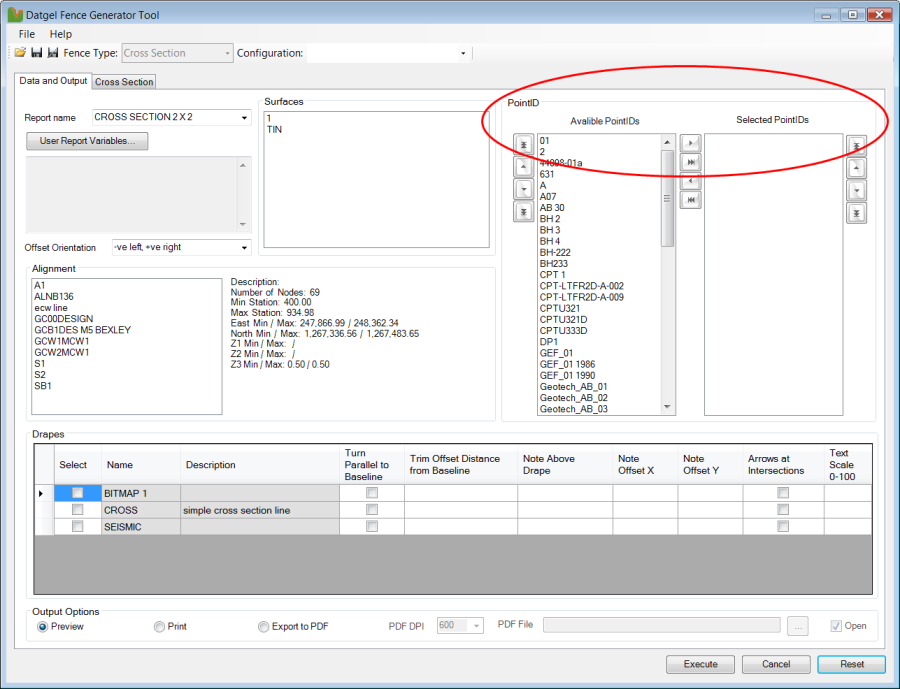Click the User Report Variables button
The image size is (900, 689).
pos(87,141)
